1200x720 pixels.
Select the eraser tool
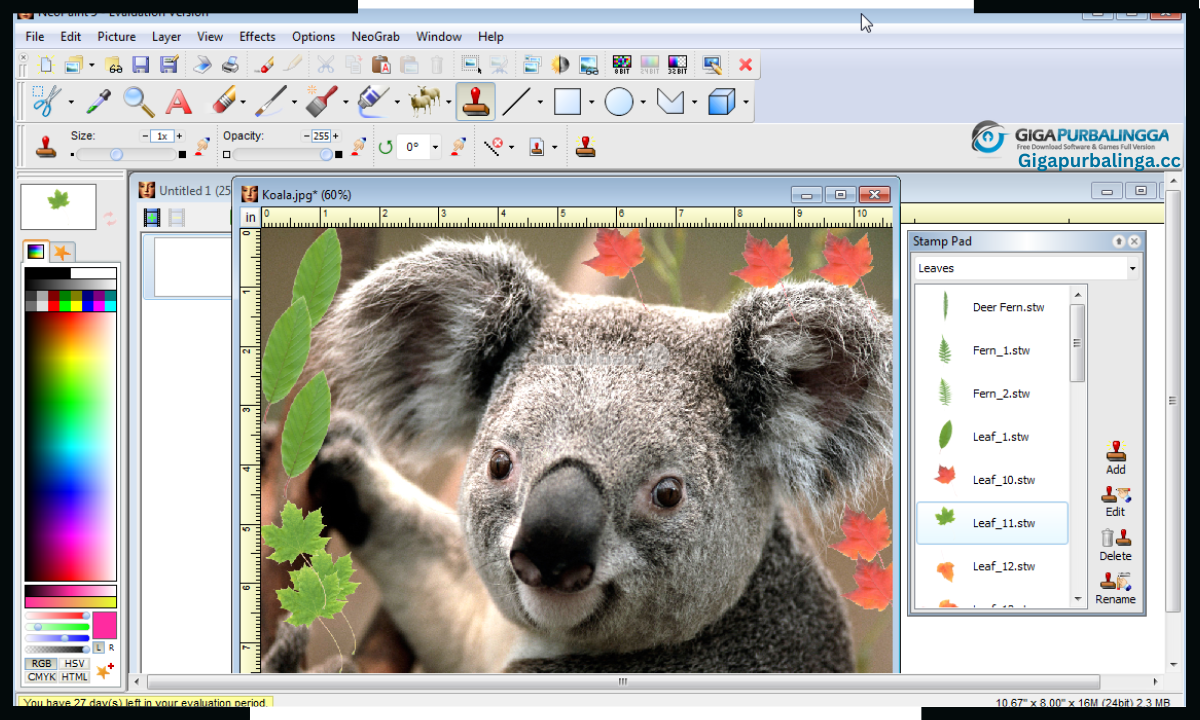[224, 101]
